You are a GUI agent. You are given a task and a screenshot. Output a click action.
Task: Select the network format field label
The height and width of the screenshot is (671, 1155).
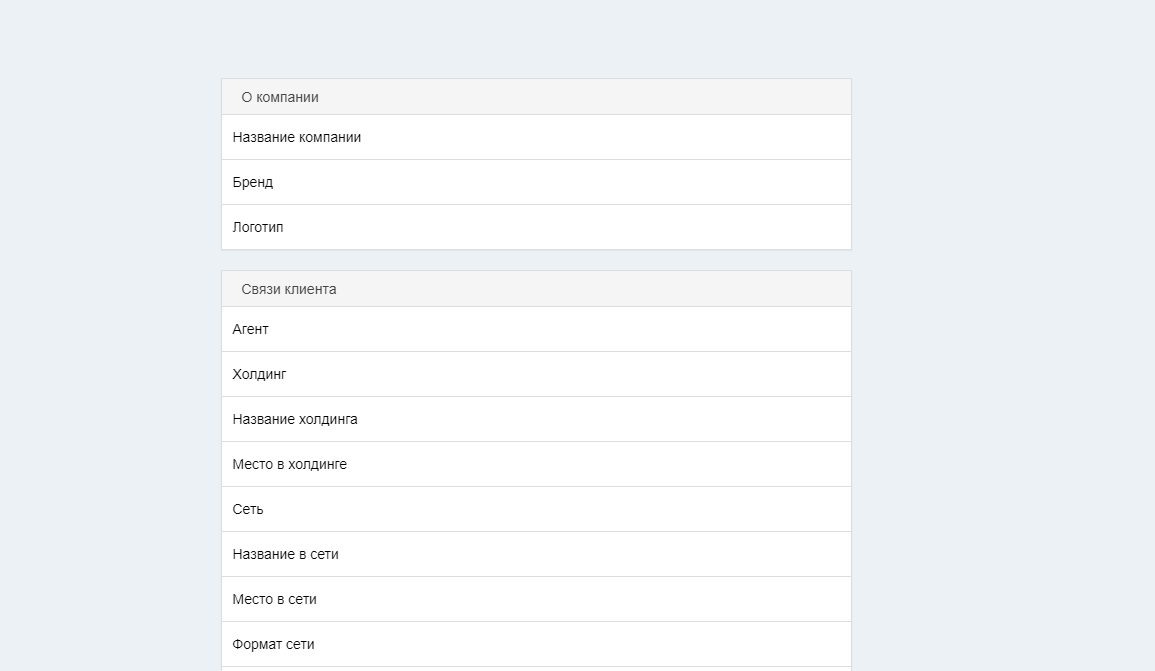(x=273, y=644)
